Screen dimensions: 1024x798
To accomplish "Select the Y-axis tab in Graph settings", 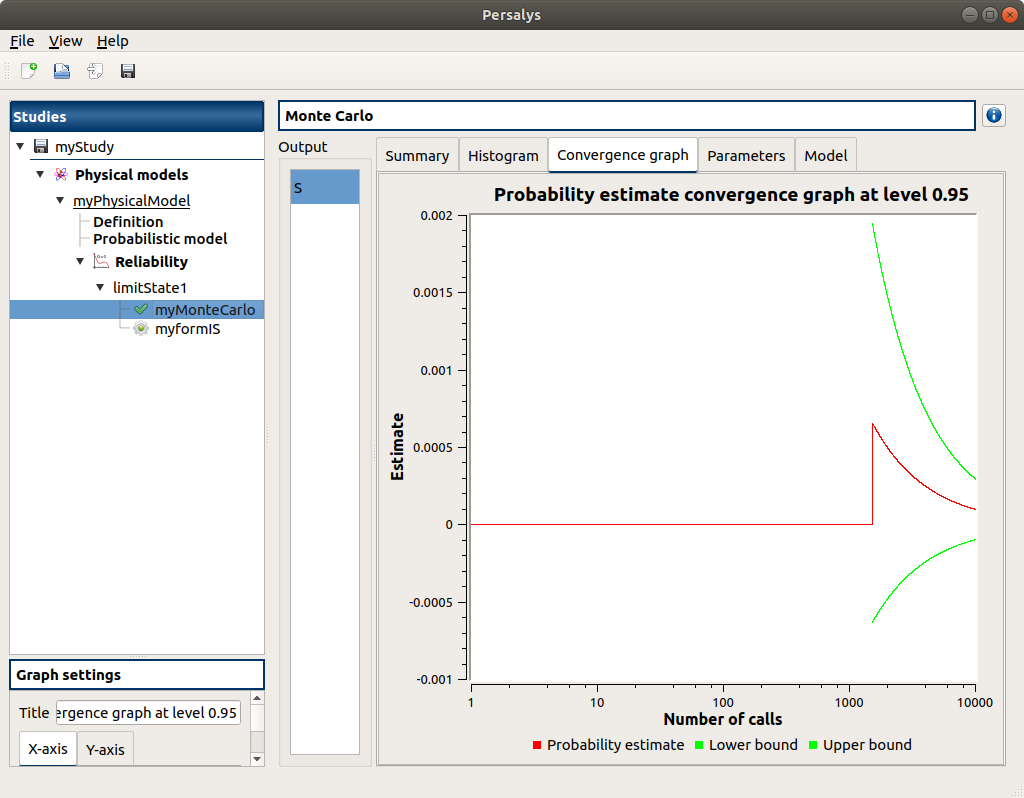I will [x=105, y=750].
